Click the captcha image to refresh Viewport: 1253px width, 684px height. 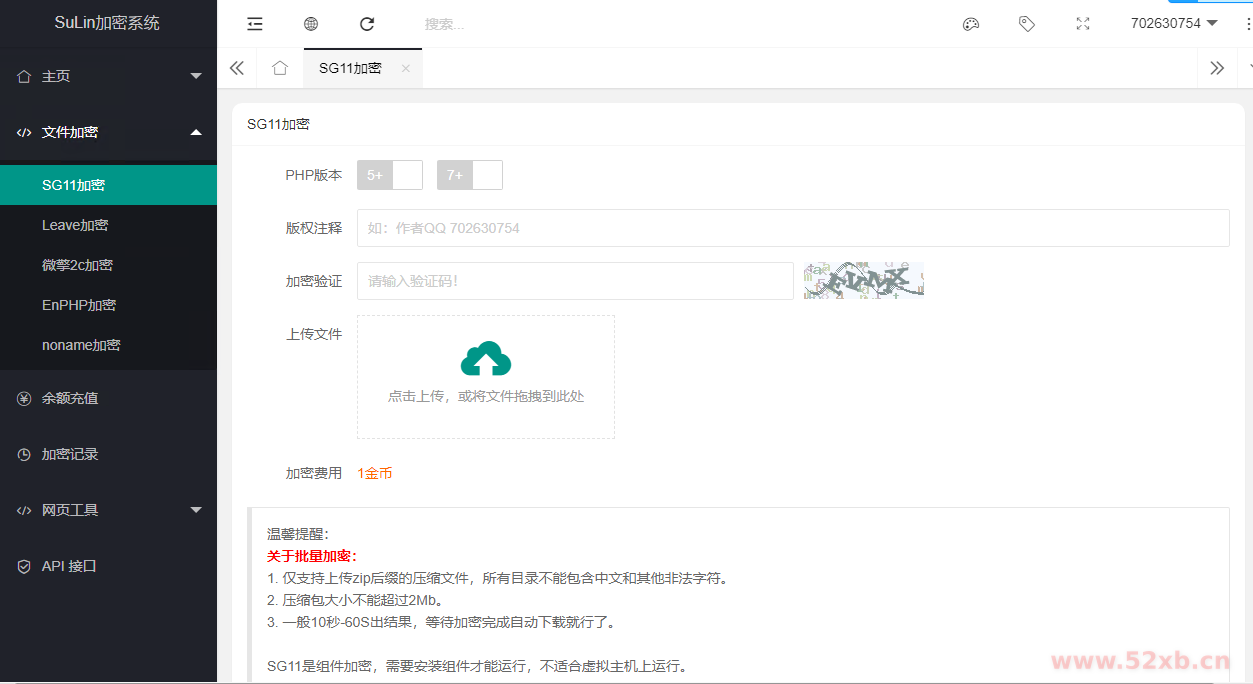pos(864,281)
